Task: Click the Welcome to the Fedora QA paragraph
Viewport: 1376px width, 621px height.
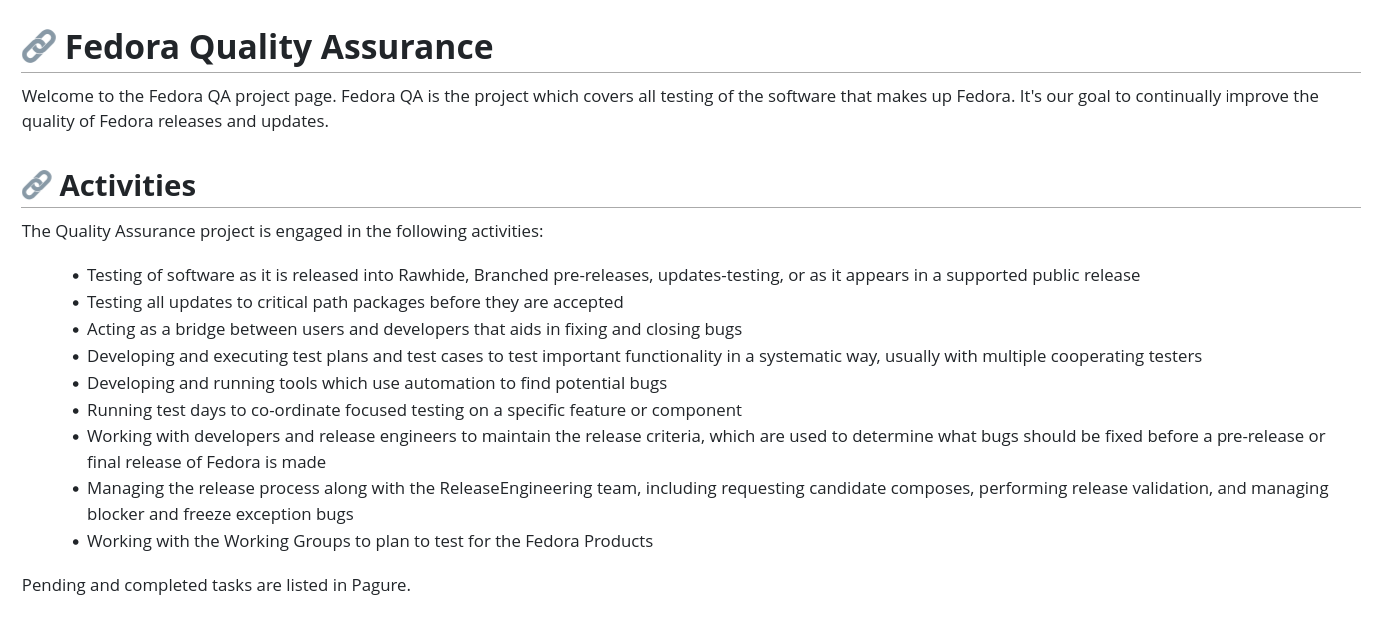Action: pyautogui.click(x=670, y=108)
